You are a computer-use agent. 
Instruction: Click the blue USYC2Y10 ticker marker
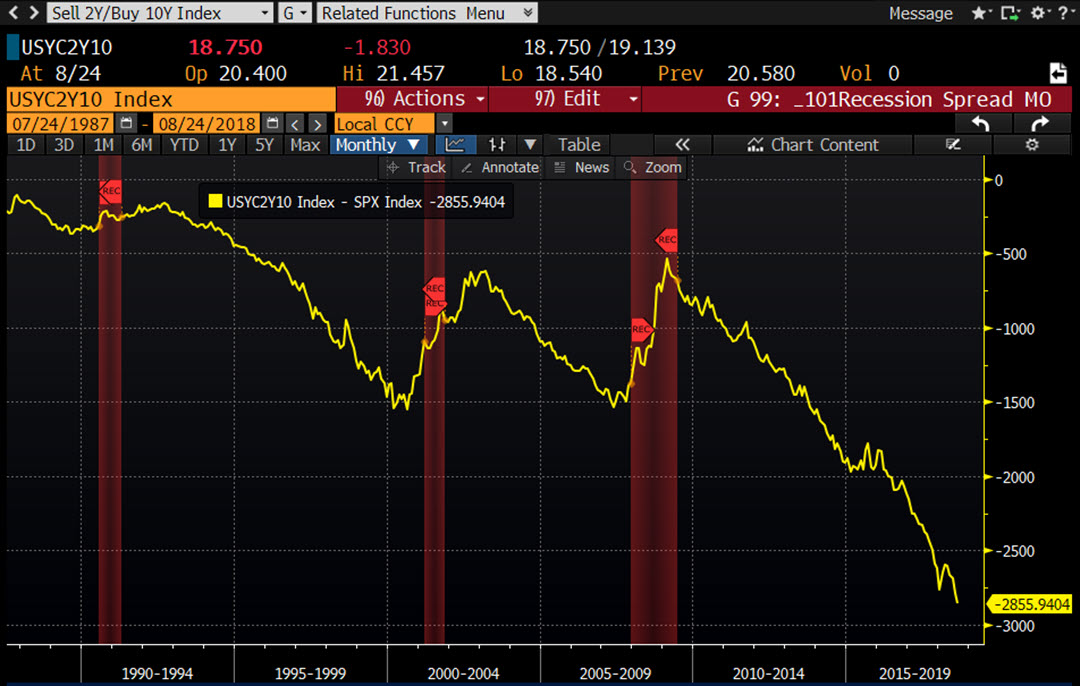12,47
